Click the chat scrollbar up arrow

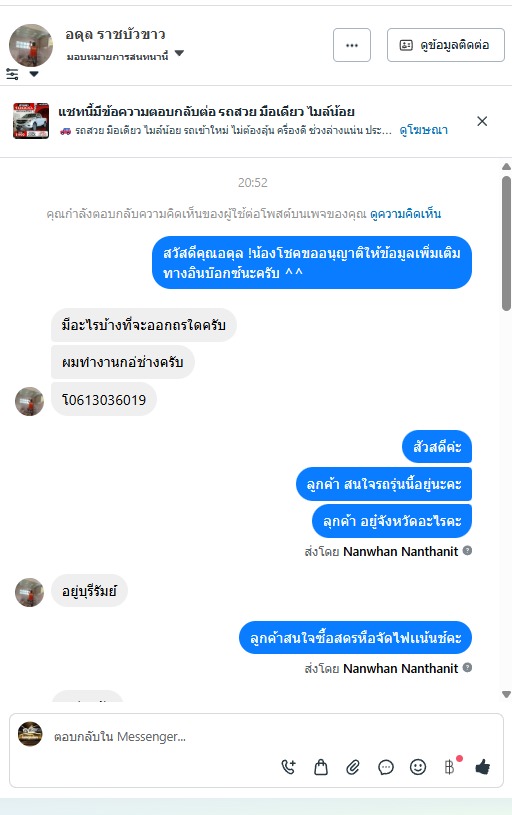coord(506,167)
